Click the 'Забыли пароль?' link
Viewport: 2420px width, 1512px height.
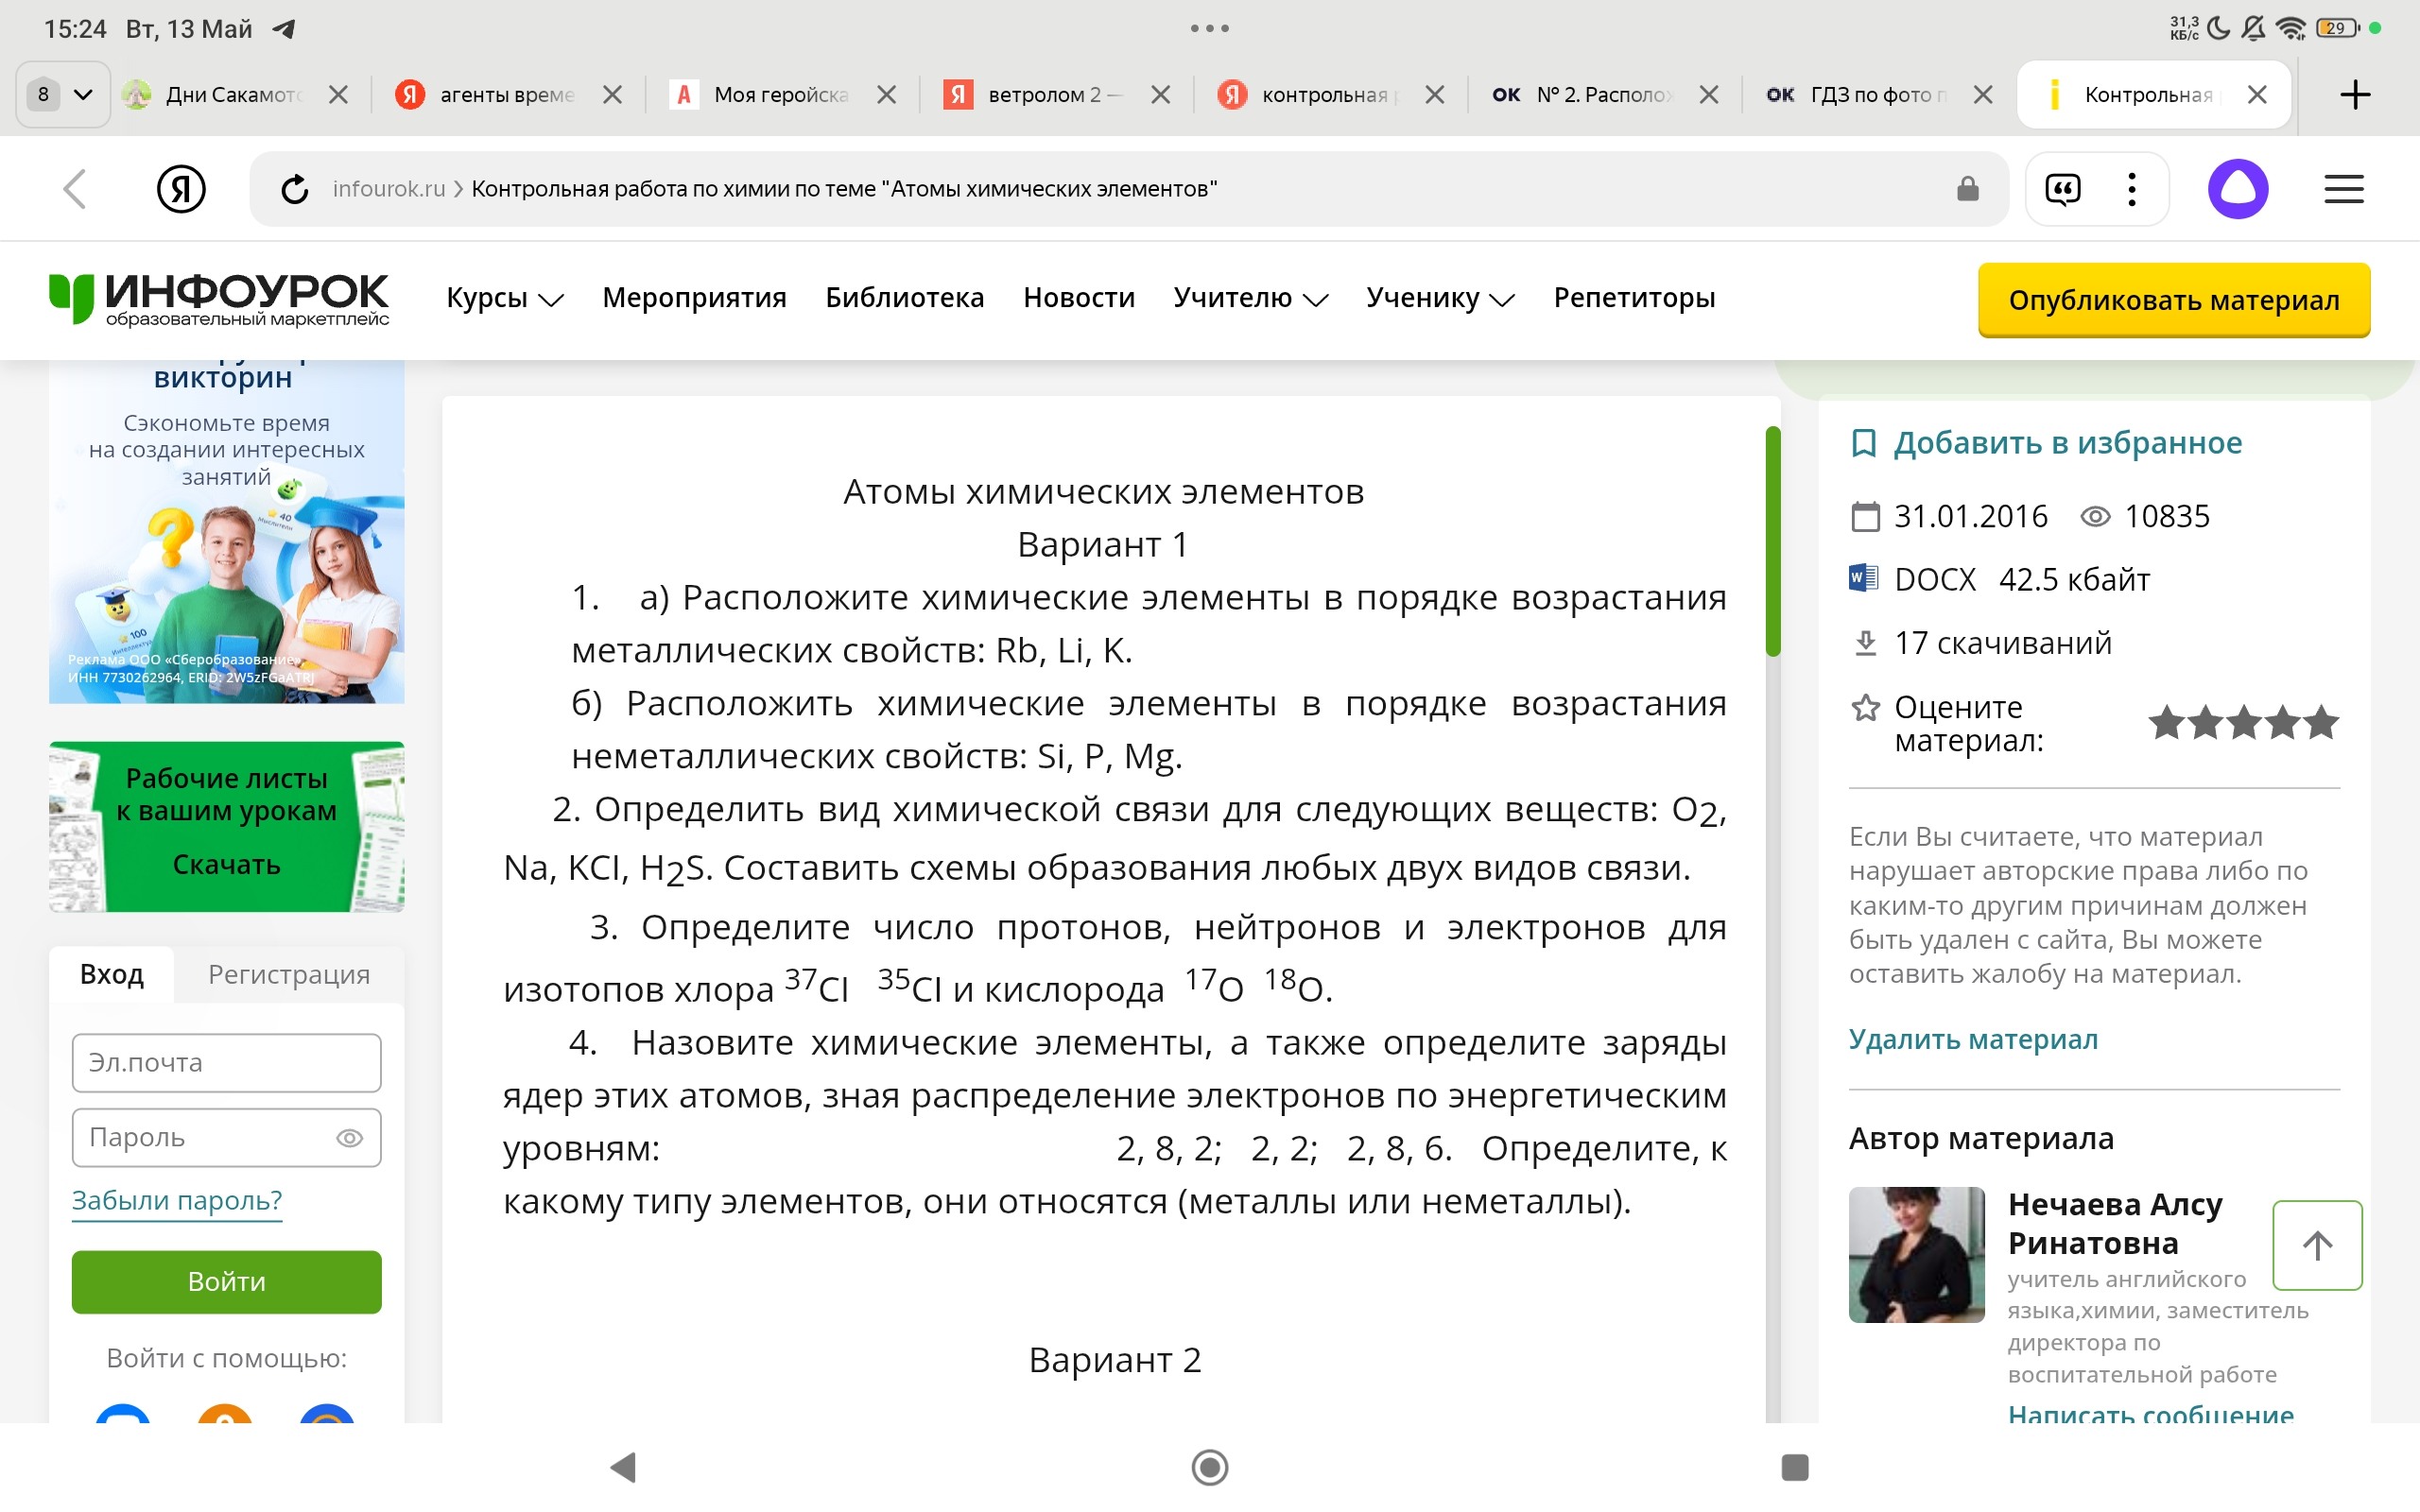(177, 1200)
